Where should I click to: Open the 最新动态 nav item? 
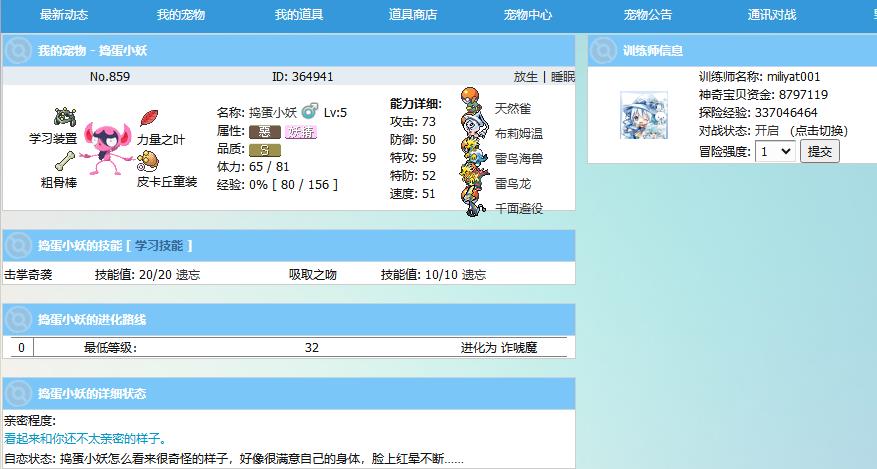click(64, 15)
